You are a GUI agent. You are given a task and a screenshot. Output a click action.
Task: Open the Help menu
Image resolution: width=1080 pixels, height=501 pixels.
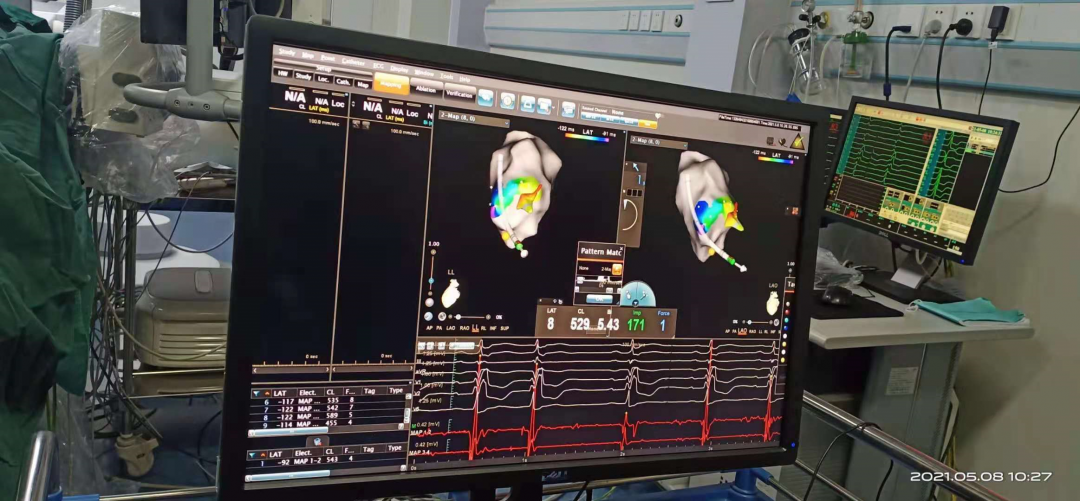465,79
